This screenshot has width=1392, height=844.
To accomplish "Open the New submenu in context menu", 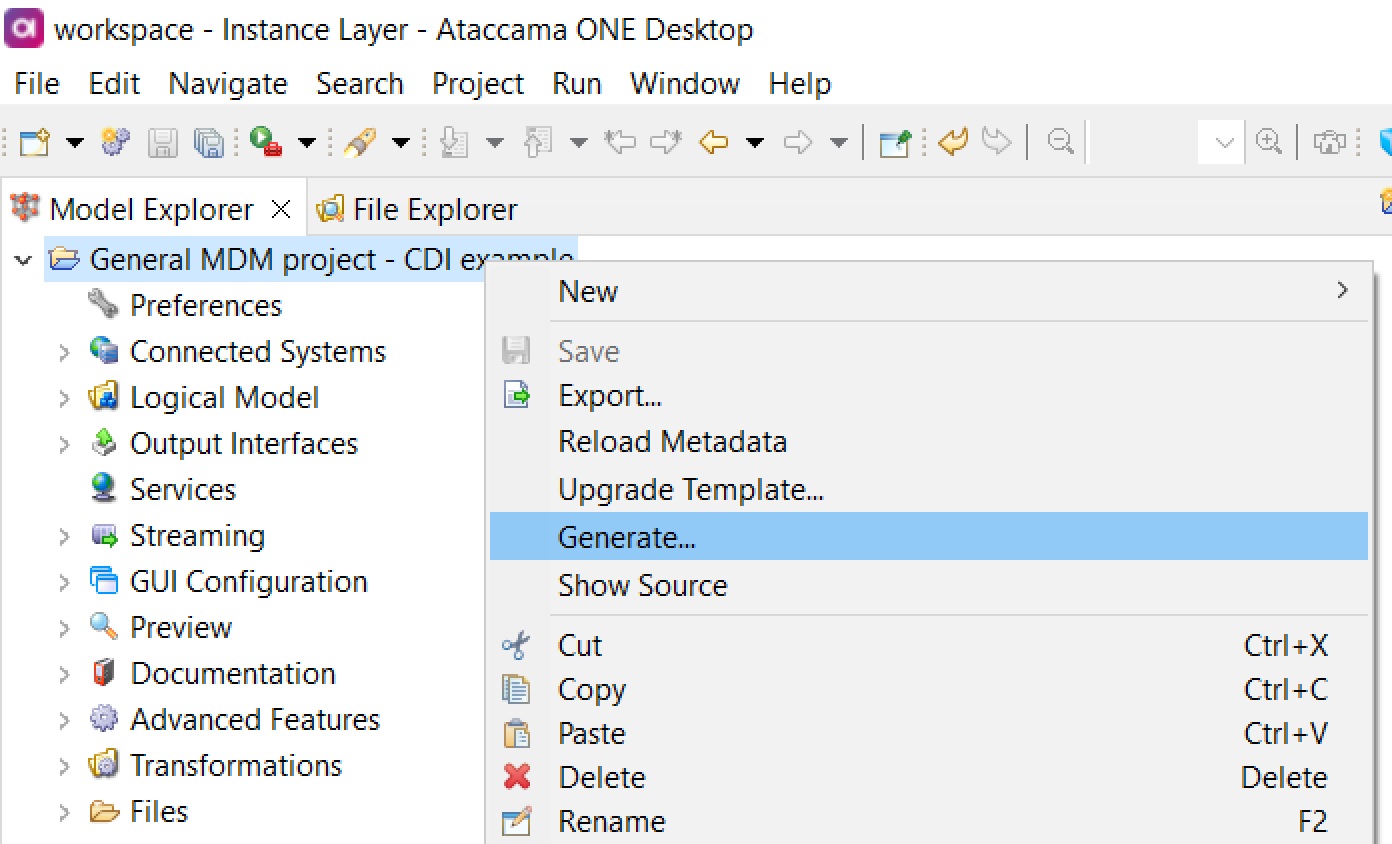I will (929, 291).
